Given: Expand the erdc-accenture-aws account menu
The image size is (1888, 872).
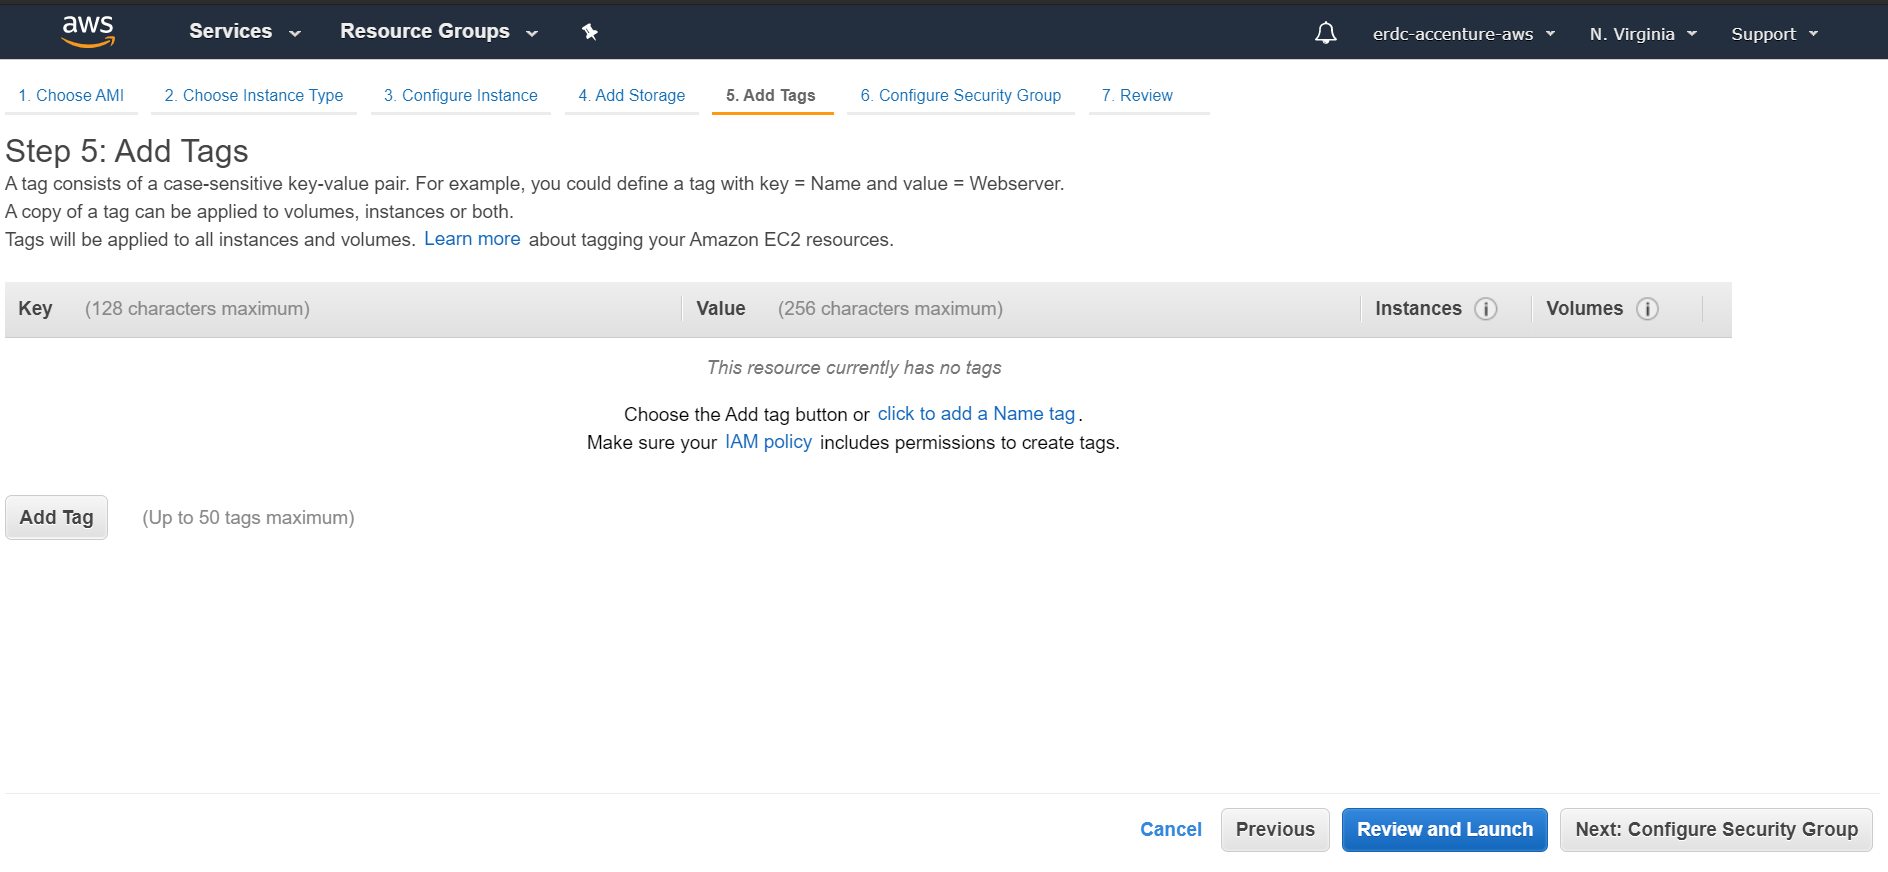Looking at the screenshot, I should [x=1463, y=34].
